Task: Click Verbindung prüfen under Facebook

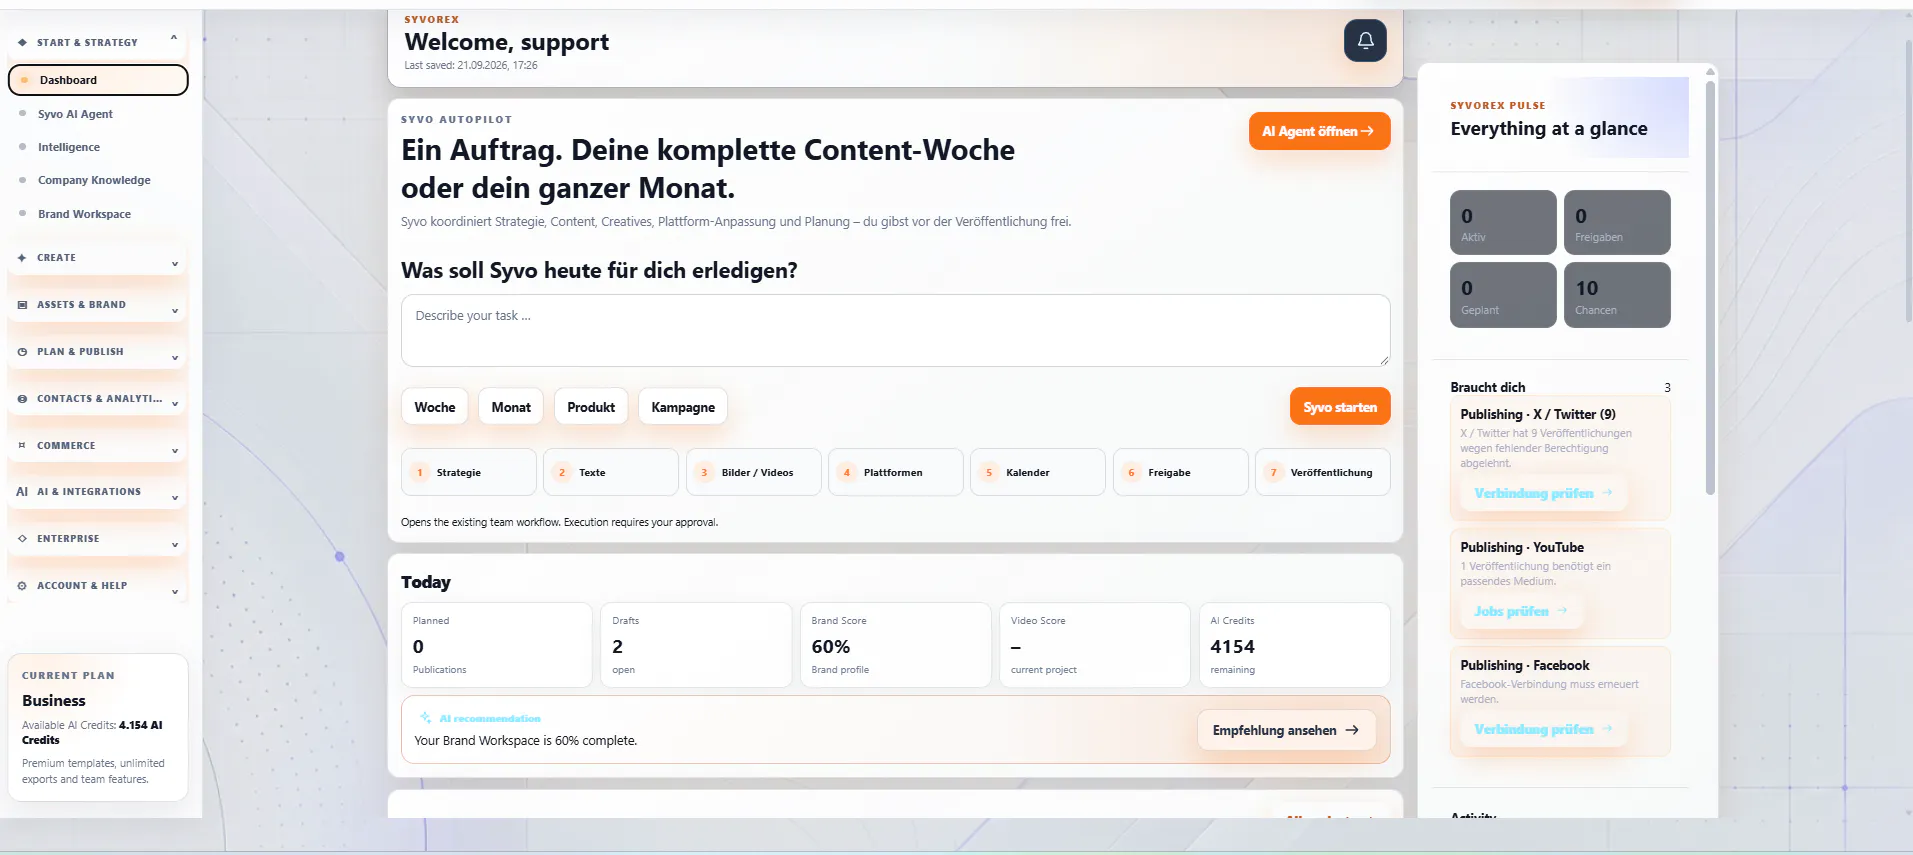Action: pos(1543,729)
